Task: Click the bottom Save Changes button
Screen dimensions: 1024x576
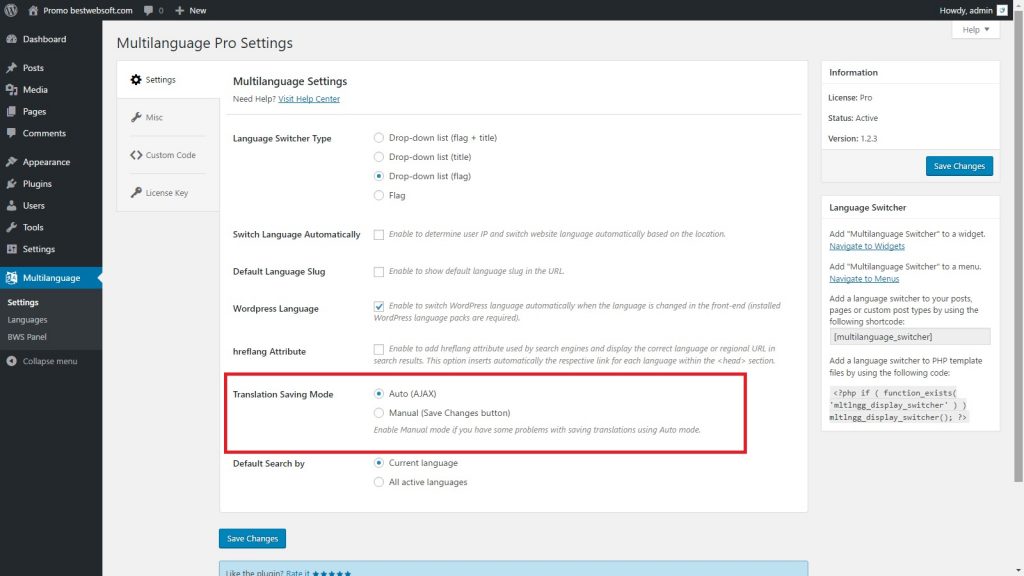Action: (252, 539)
